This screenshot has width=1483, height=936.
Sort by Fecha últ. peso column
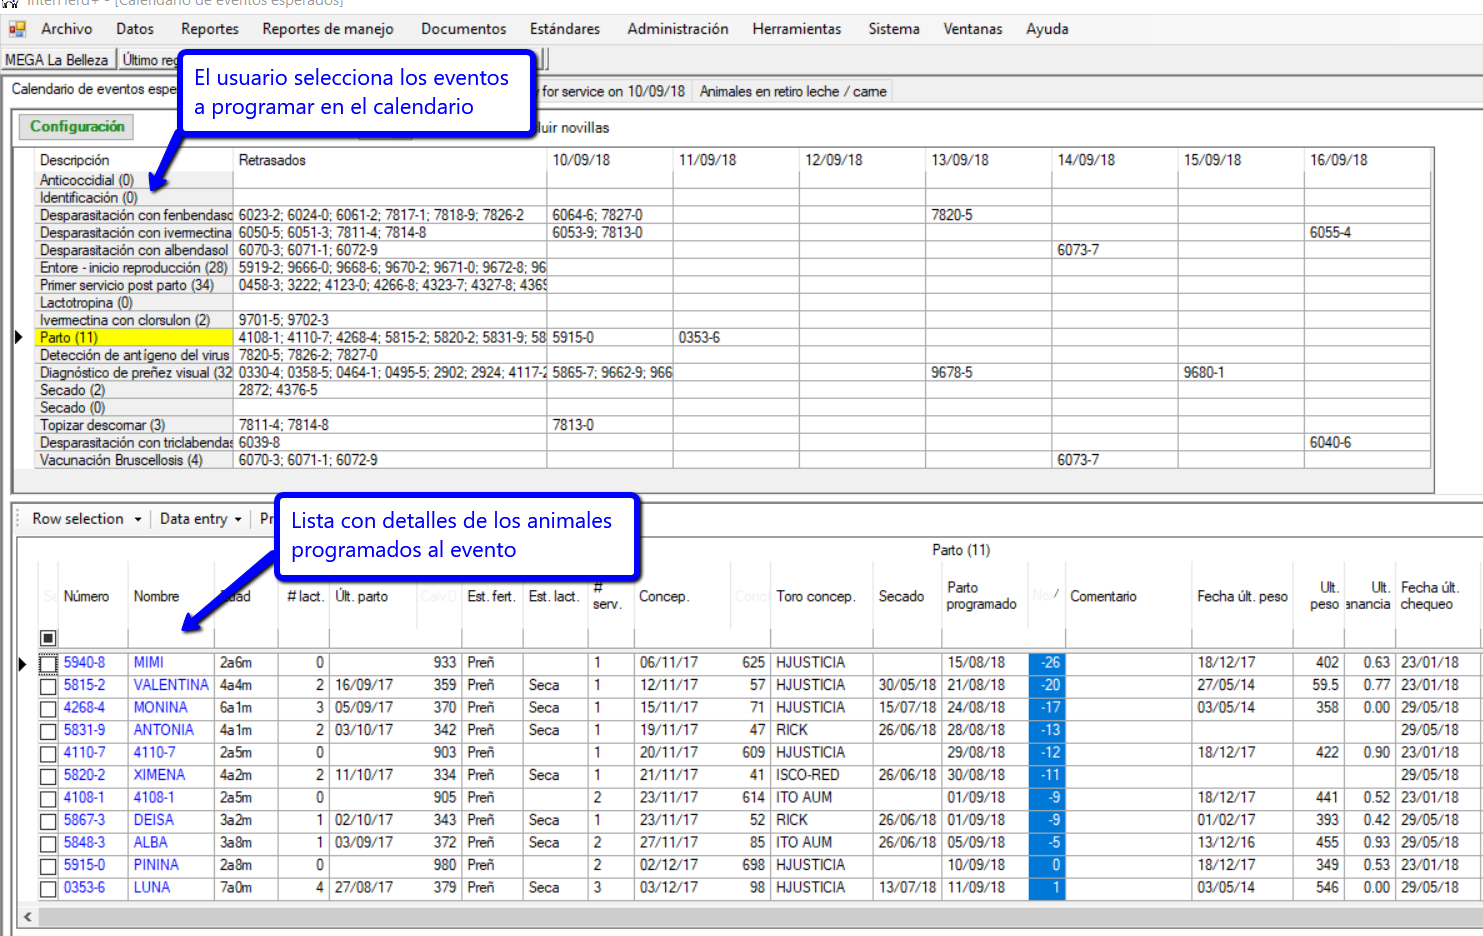pos(1242,596)
